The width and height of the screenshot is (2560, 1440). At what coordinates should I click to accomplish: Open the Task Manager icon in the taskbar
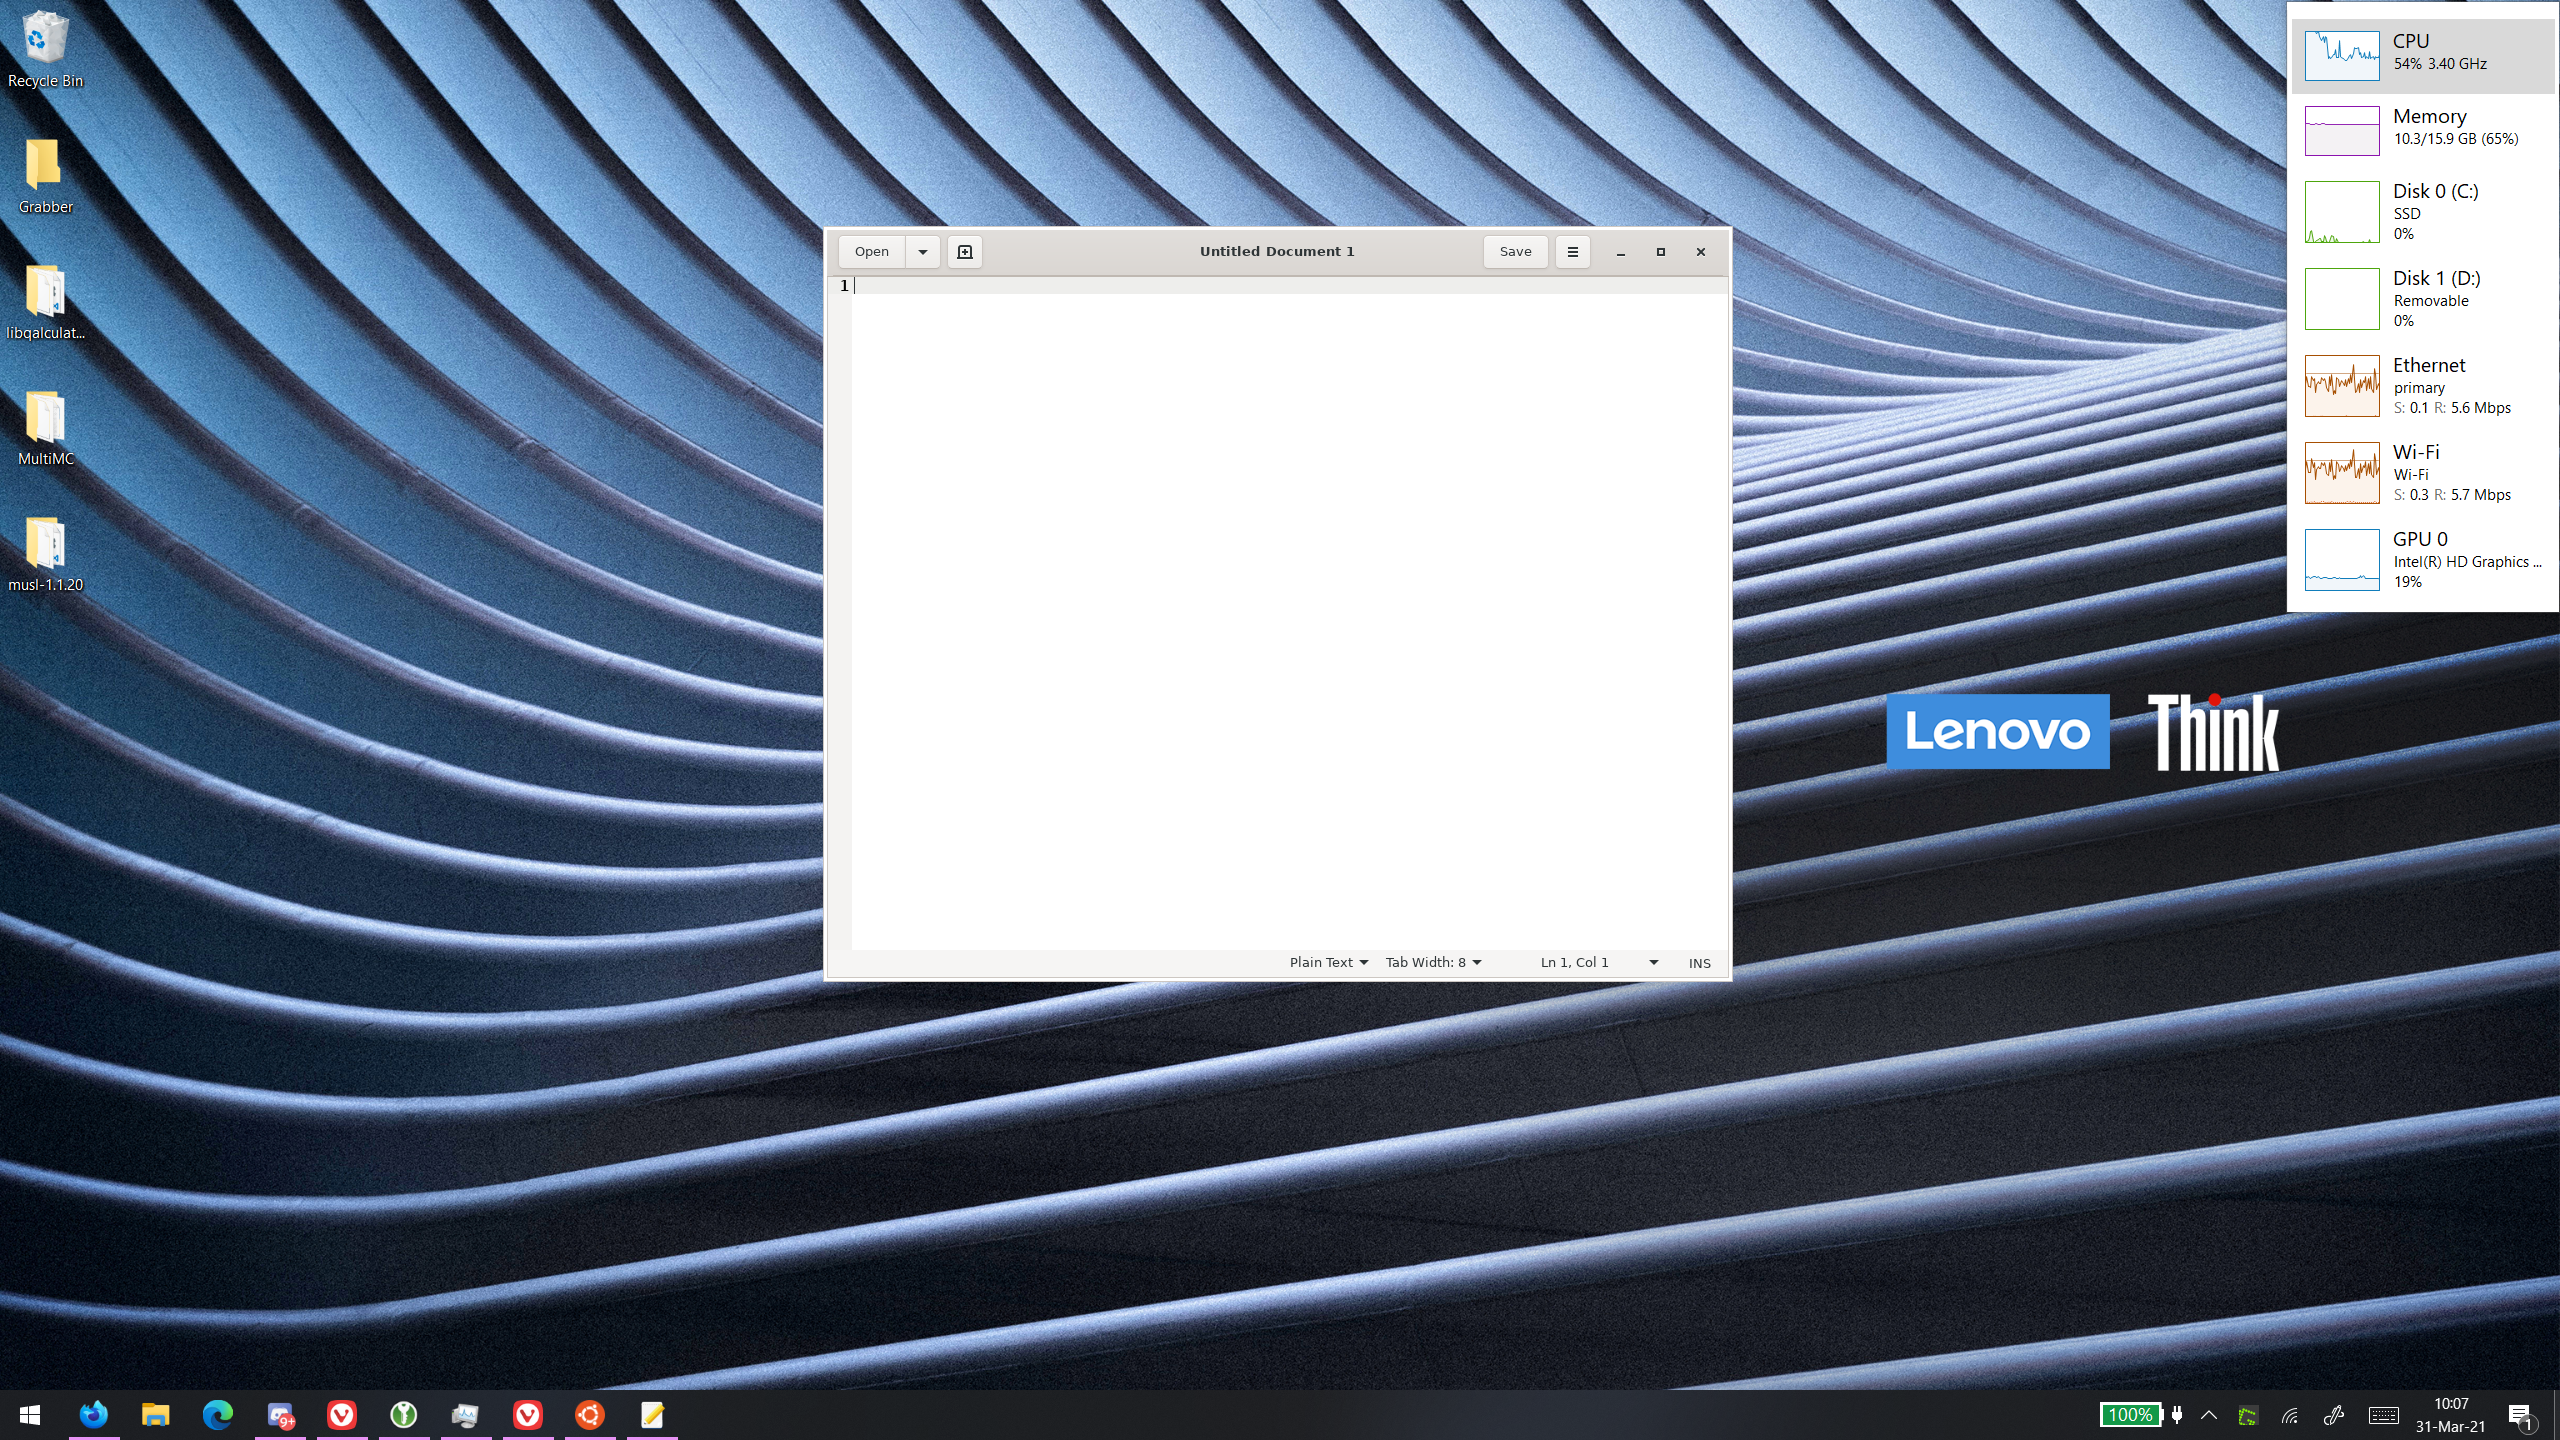466,1415
